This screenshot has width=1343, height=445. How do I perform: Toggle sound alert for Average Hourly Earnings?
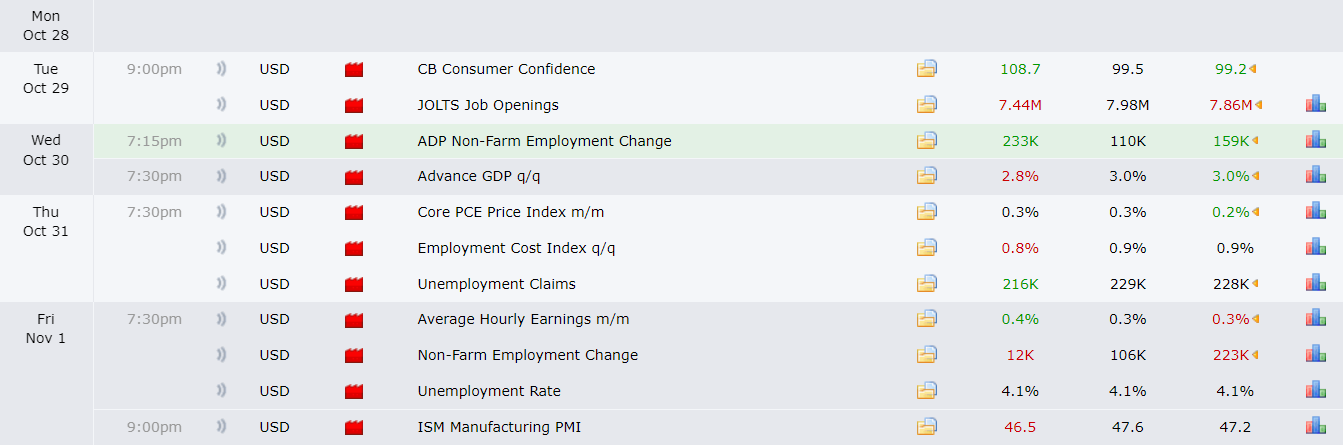click(221, 319)
